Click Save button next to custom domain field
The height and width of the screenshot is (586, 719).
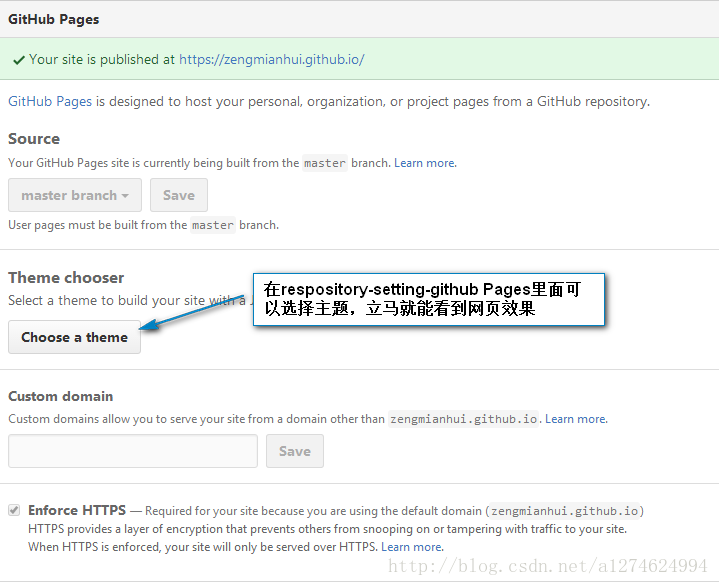point(295,451)
